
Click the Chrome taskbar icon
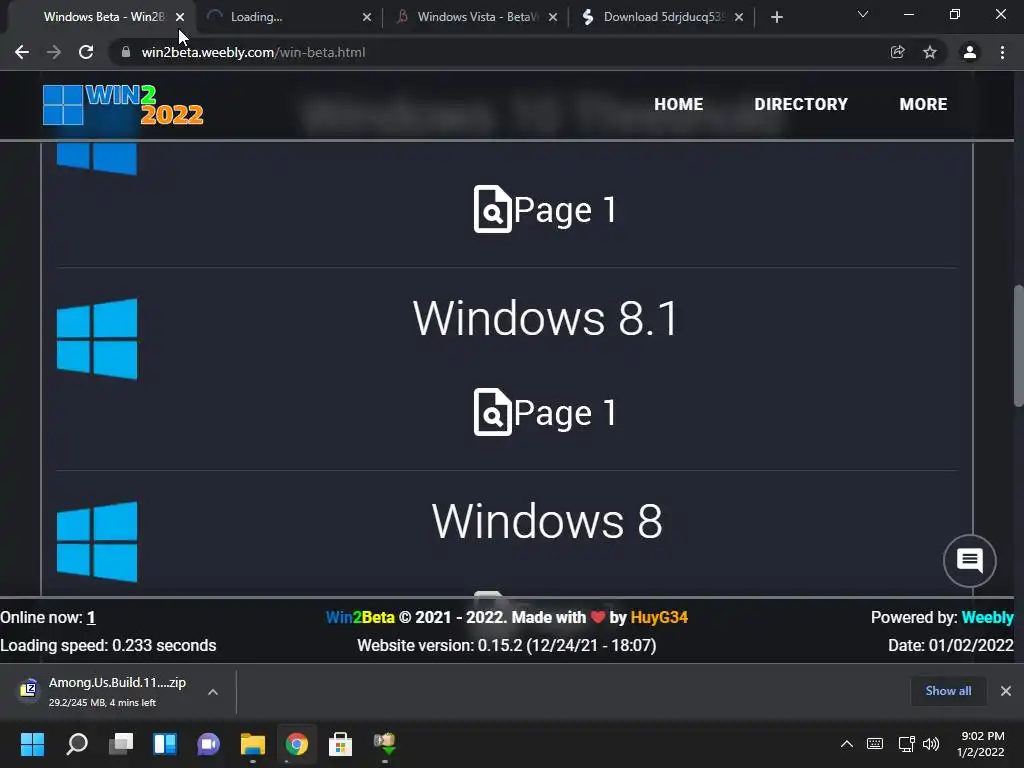coord(296,744)
